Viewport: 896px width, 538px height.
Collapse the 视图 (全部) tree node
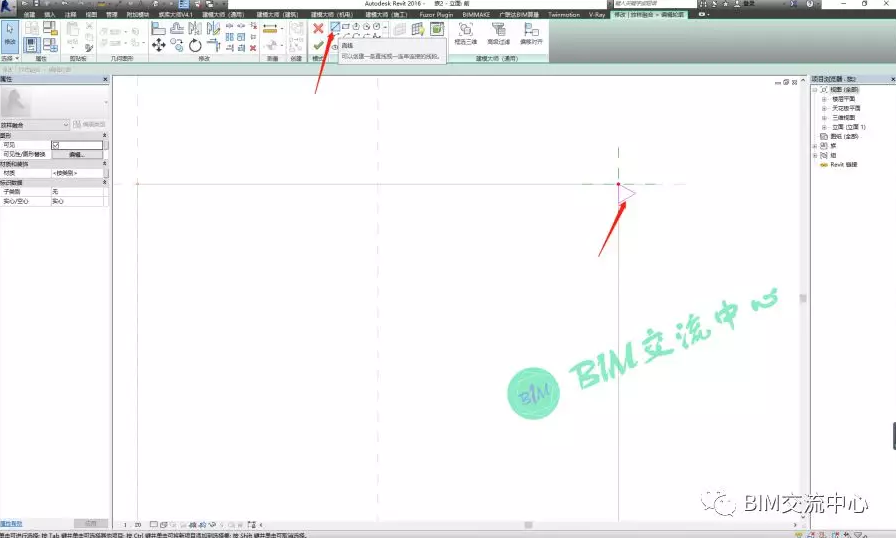click(x=815, y=90)
